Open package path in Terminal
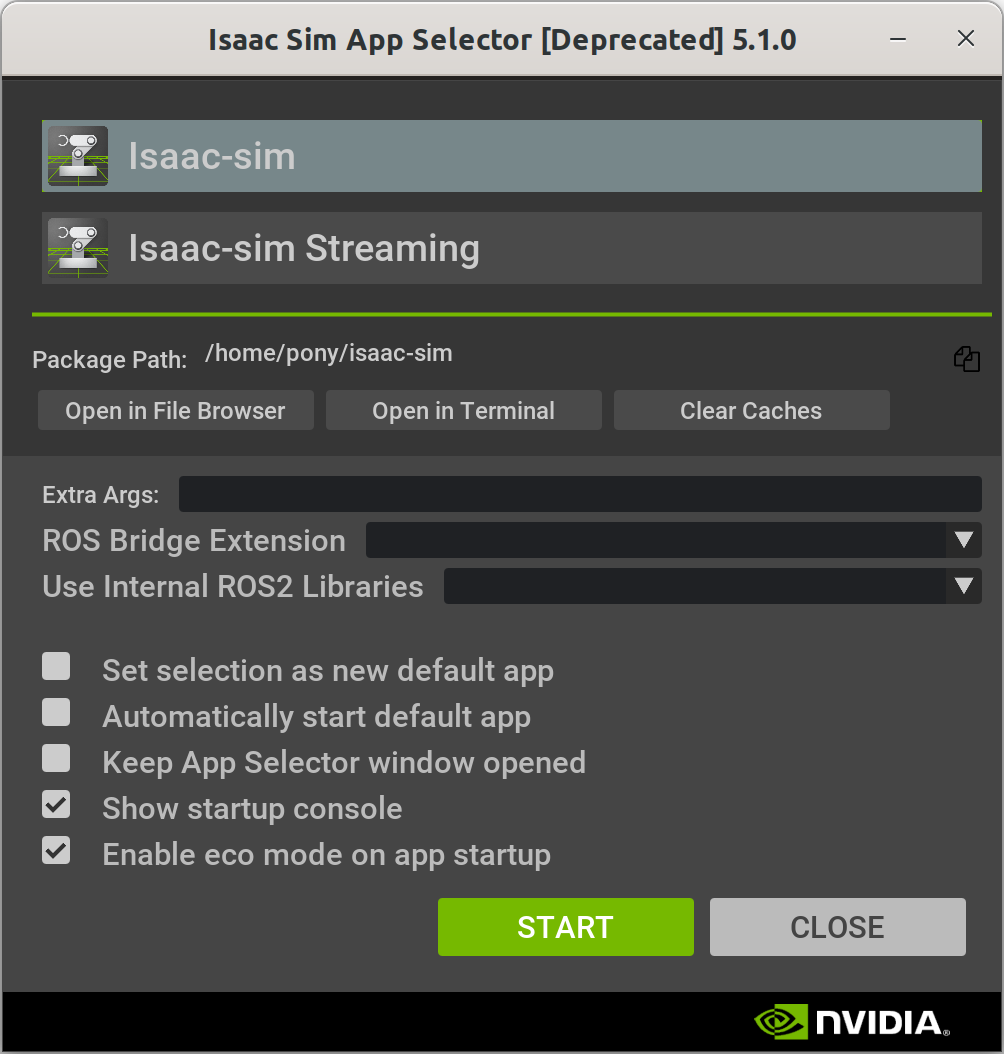 coord(464,410)
